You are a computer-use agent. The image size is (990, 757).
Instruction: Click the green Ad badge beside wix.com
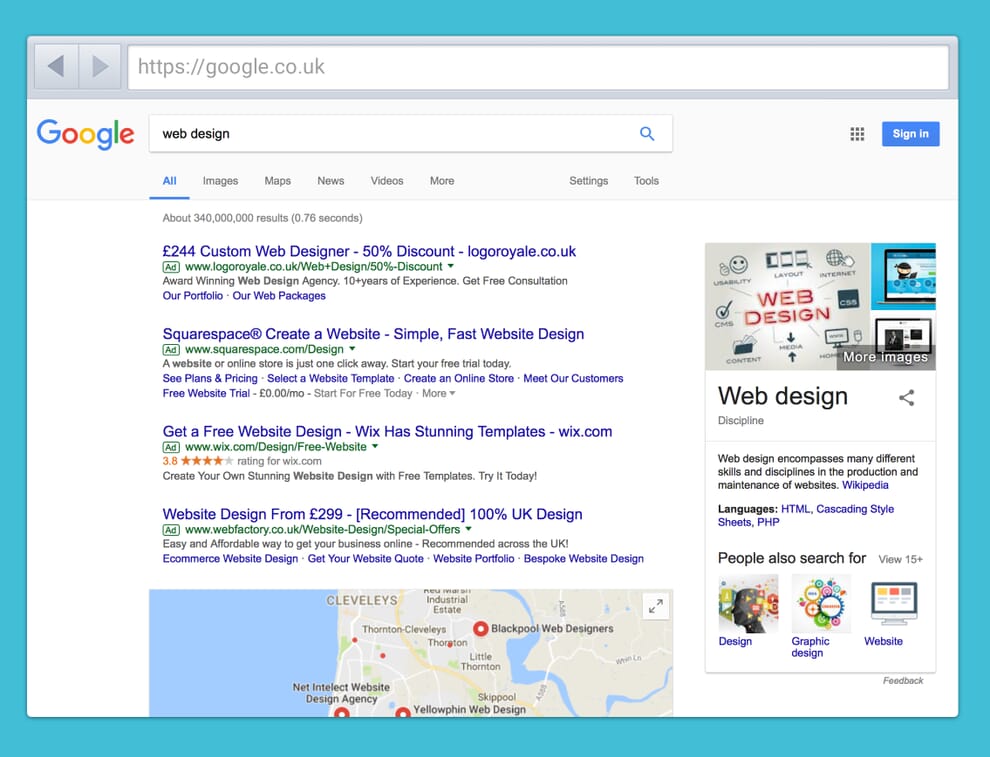click(171, 447)
